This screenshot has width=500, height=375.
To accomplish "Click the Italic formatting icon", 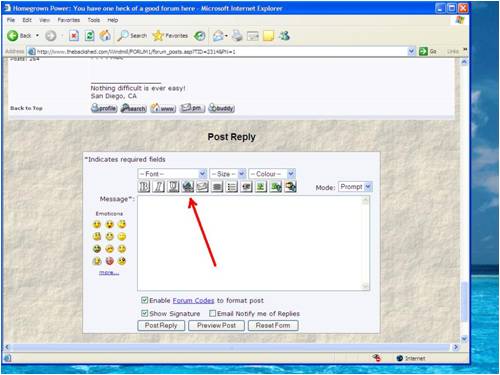I will click(x=159, y=186).
